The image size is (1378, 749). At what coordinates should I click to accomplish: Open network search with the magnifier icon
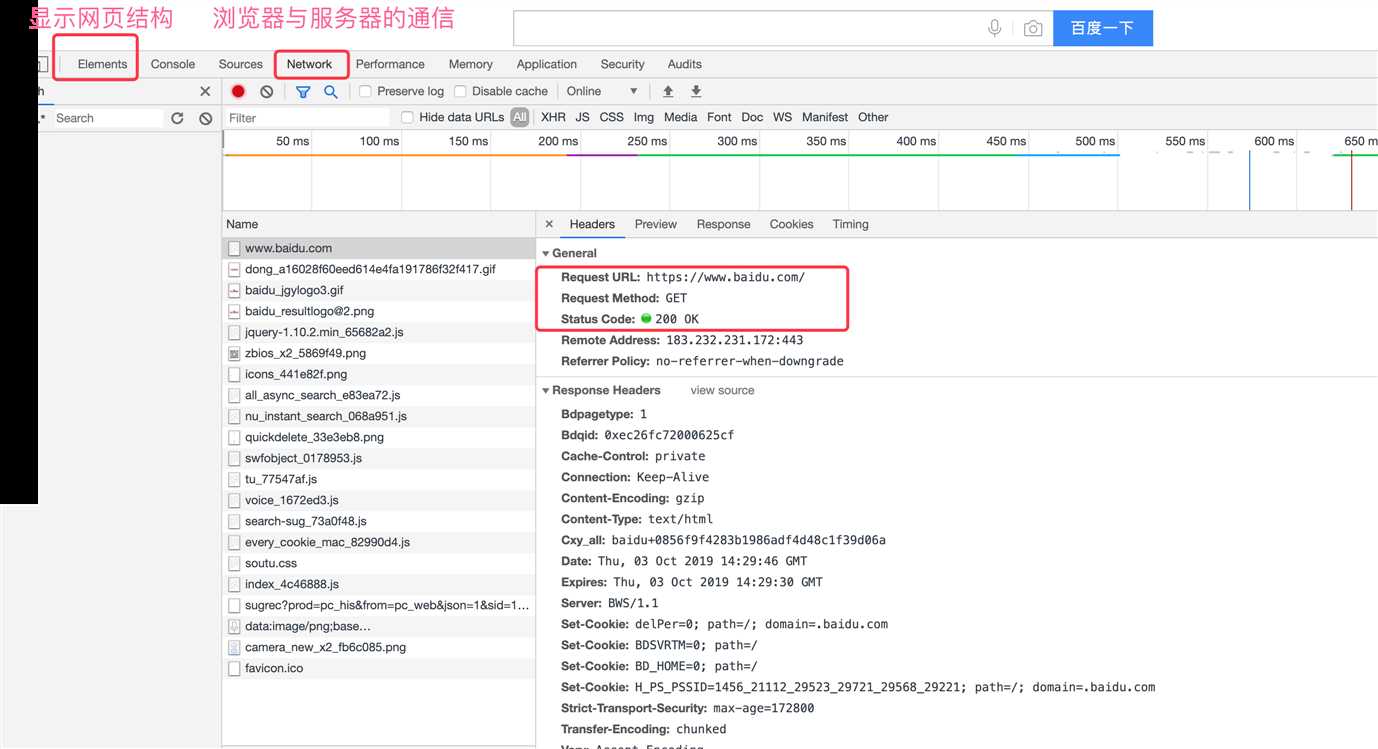click(x=331, y=91)
